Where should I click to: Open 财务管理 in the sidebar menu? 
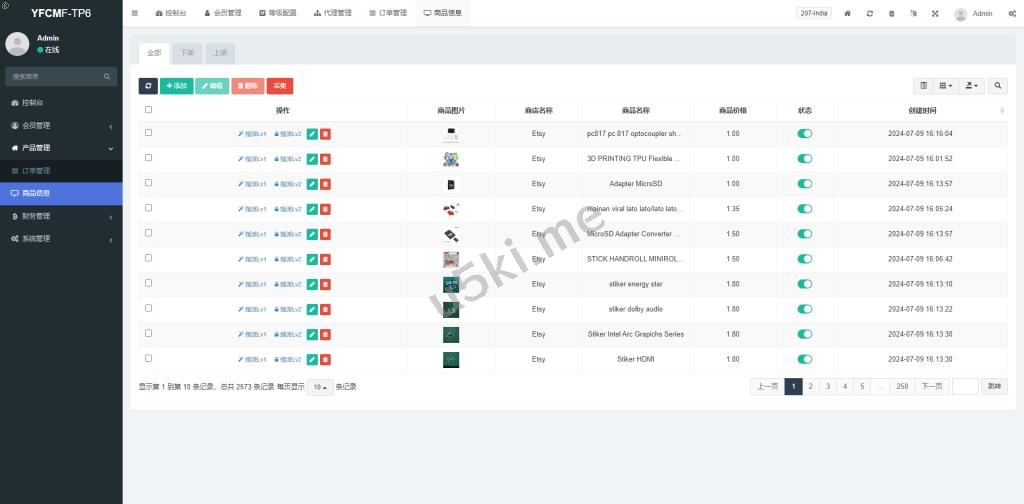coord(60,216)
